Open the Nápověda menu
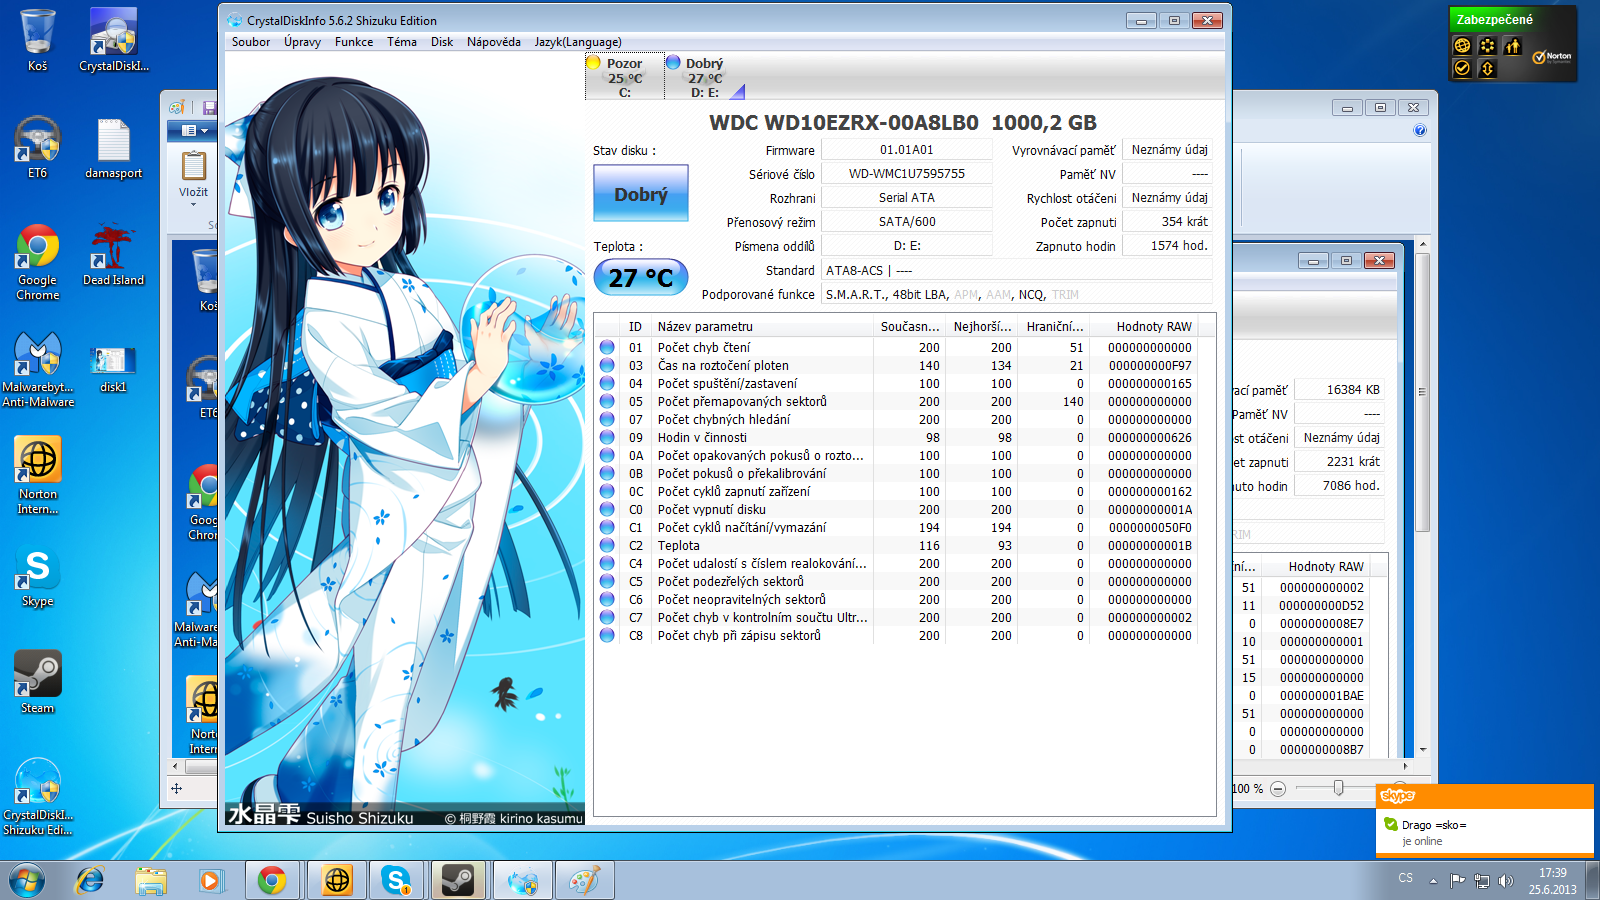This screenshot has height=900, width=1600. 494,42
